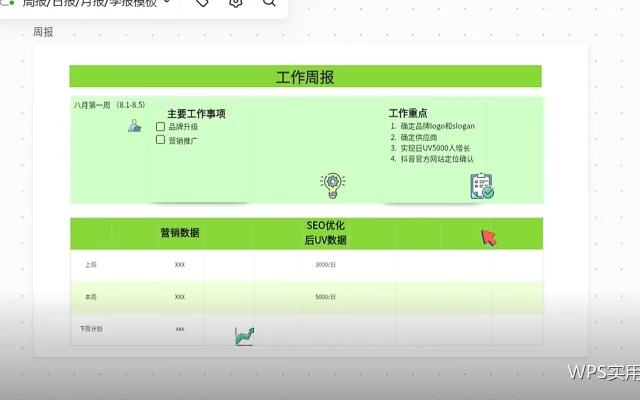Click list item 实现日UV5000人增长
This screenshot has height=400, width=640.
coord(435,148)
